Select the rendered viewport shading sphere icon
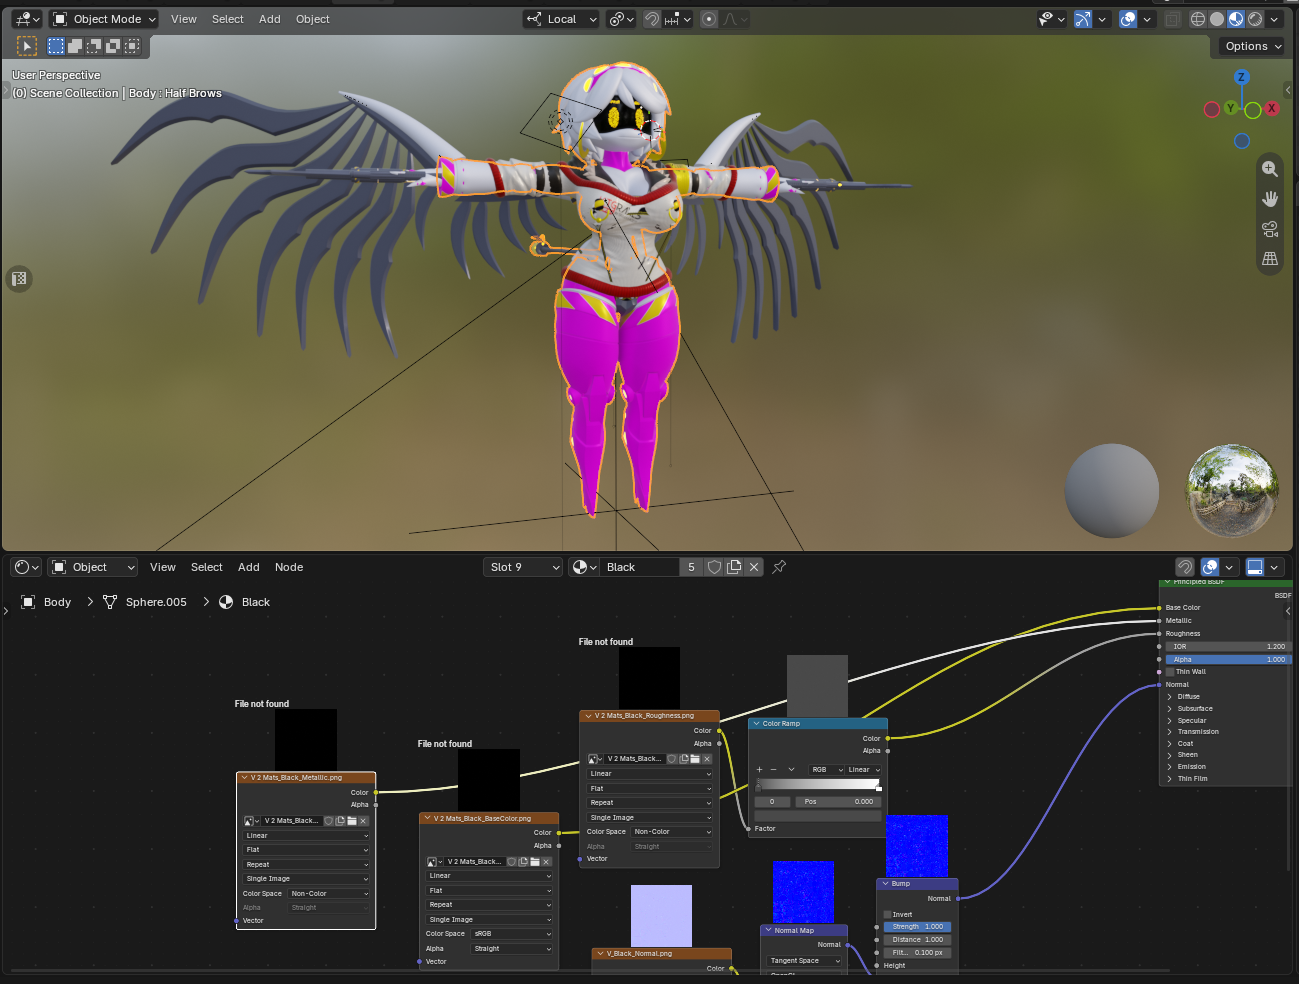 (x=1255, y=19)
